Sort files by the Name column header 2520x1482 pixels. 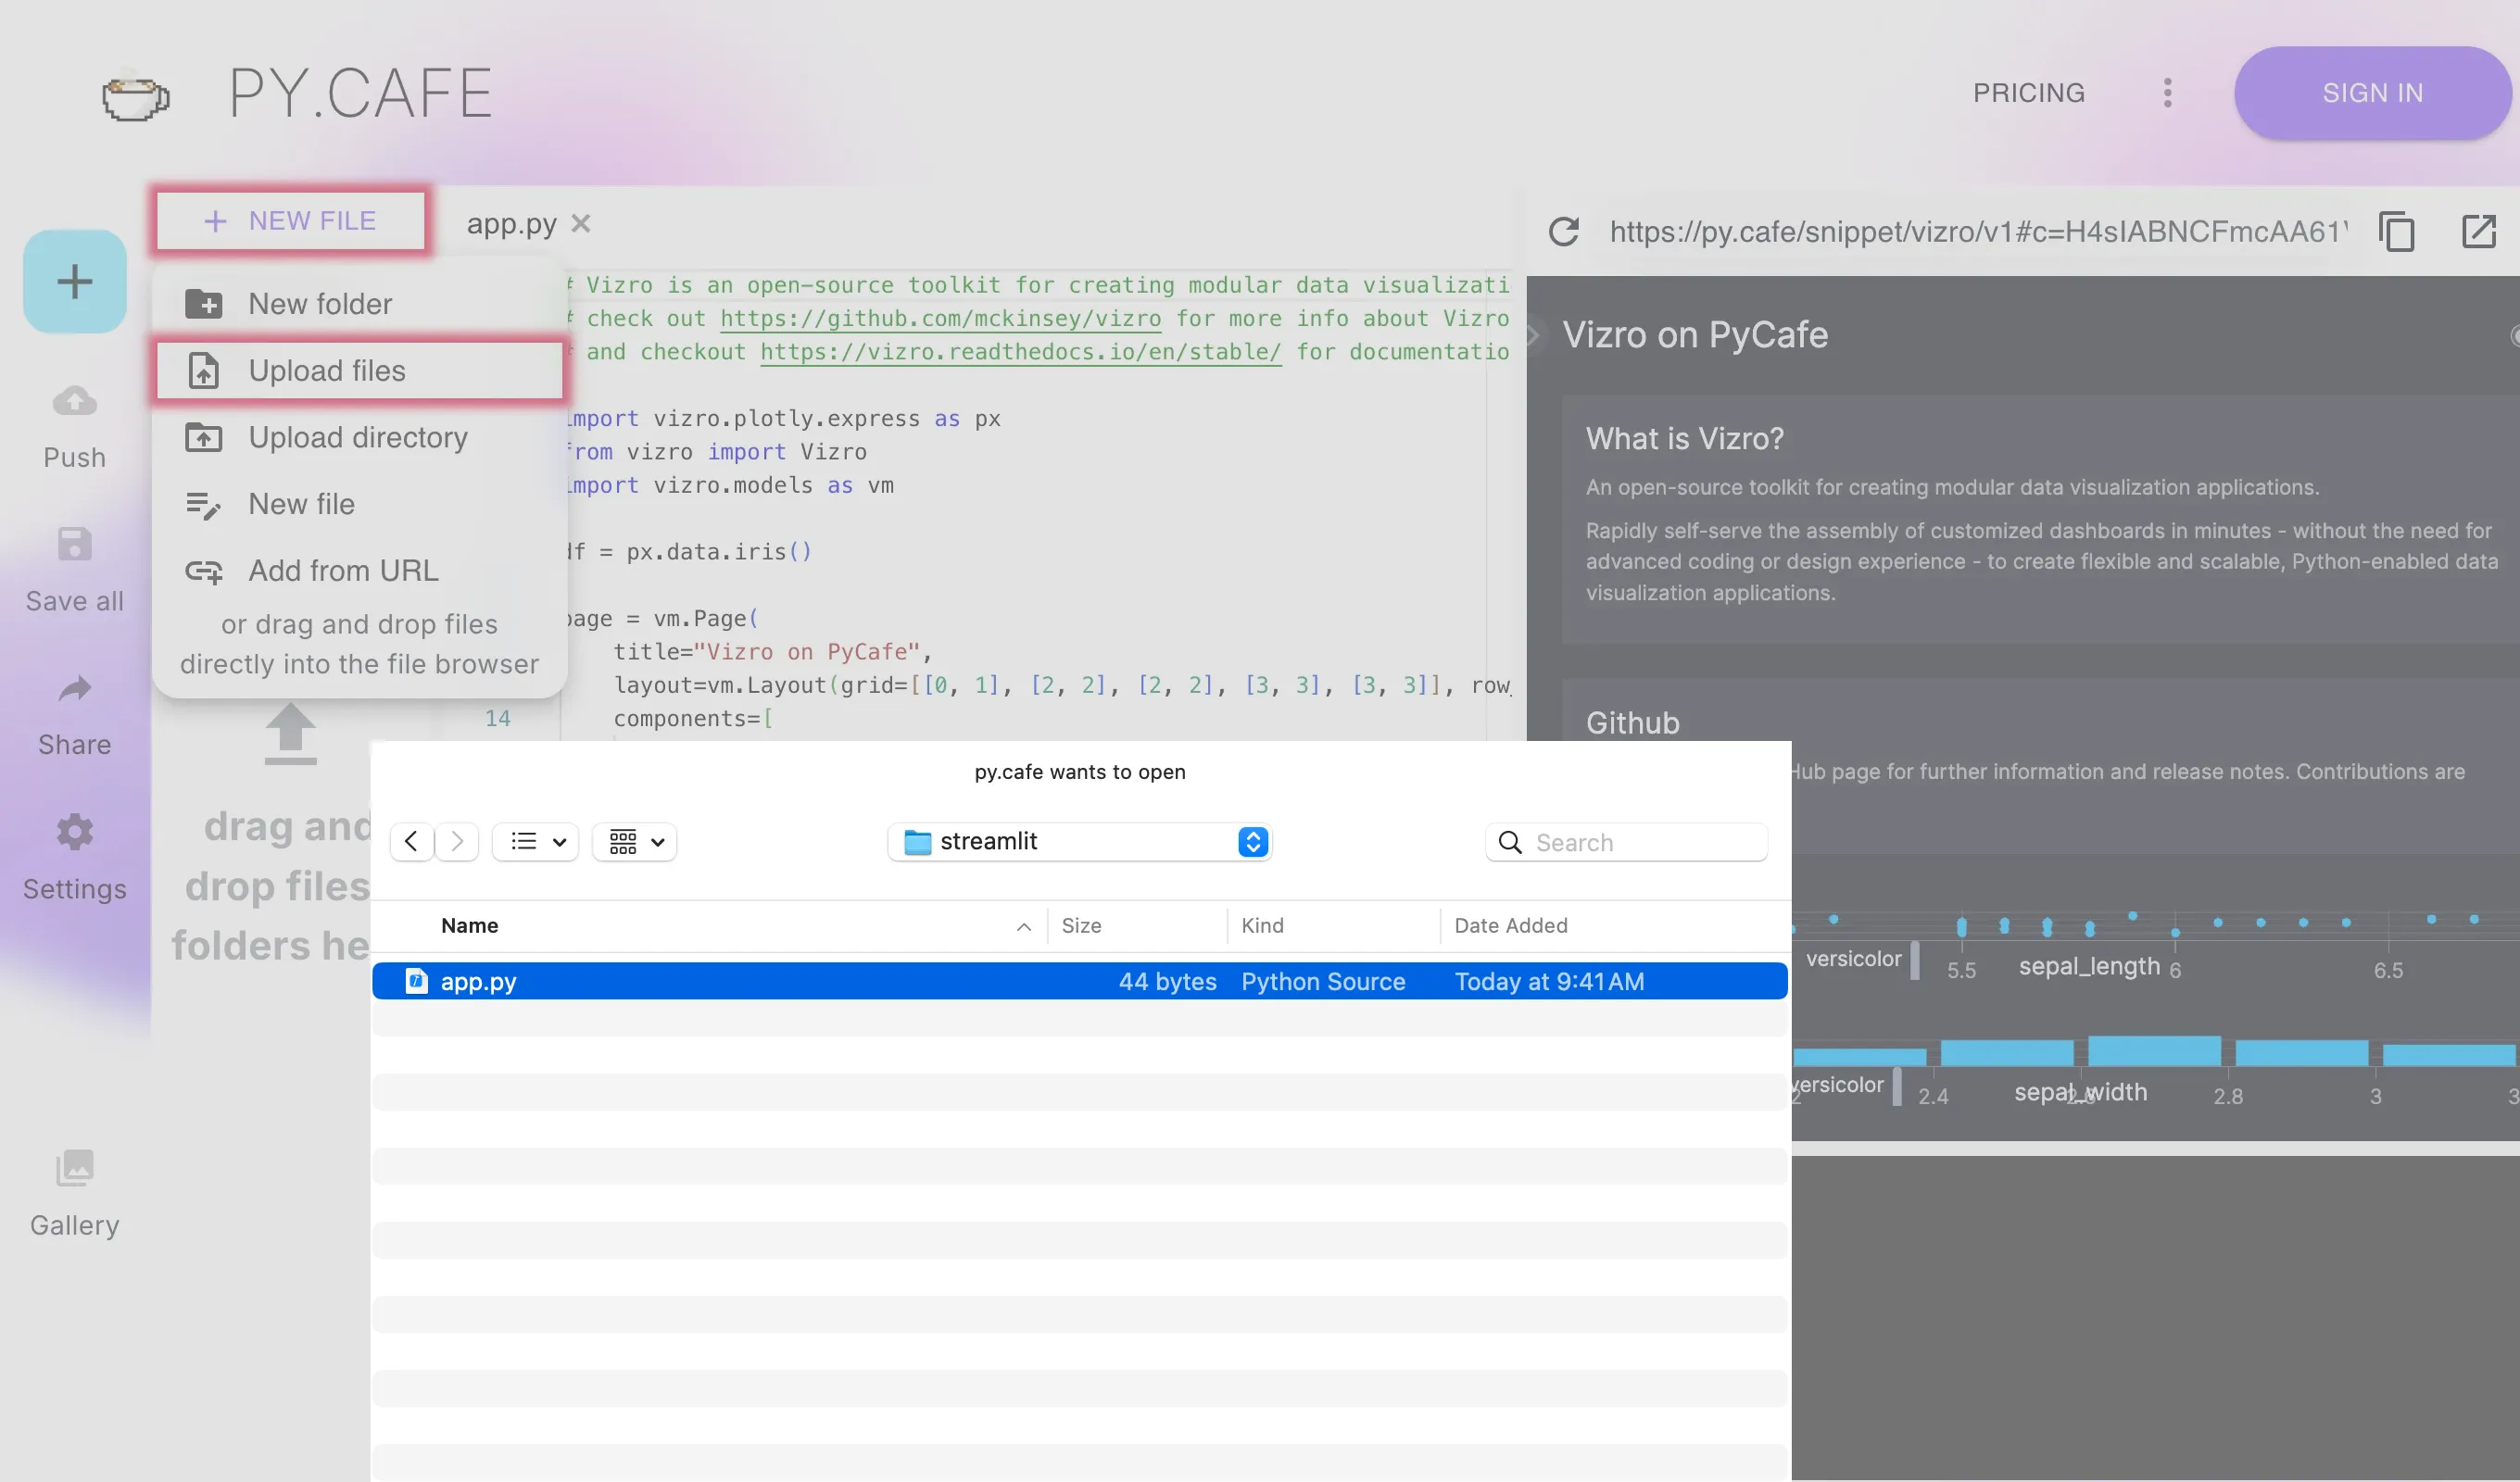pos(470,926)
